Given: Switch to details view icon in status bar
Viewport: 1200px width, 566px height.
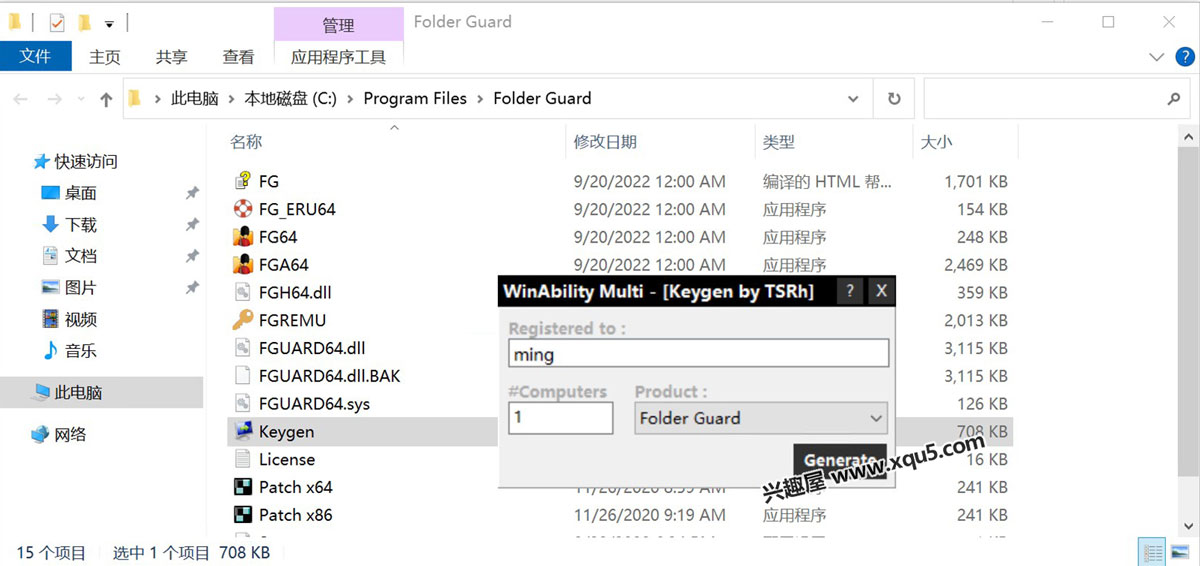Looking at the screenshot, I should (x=1153, y=552).
